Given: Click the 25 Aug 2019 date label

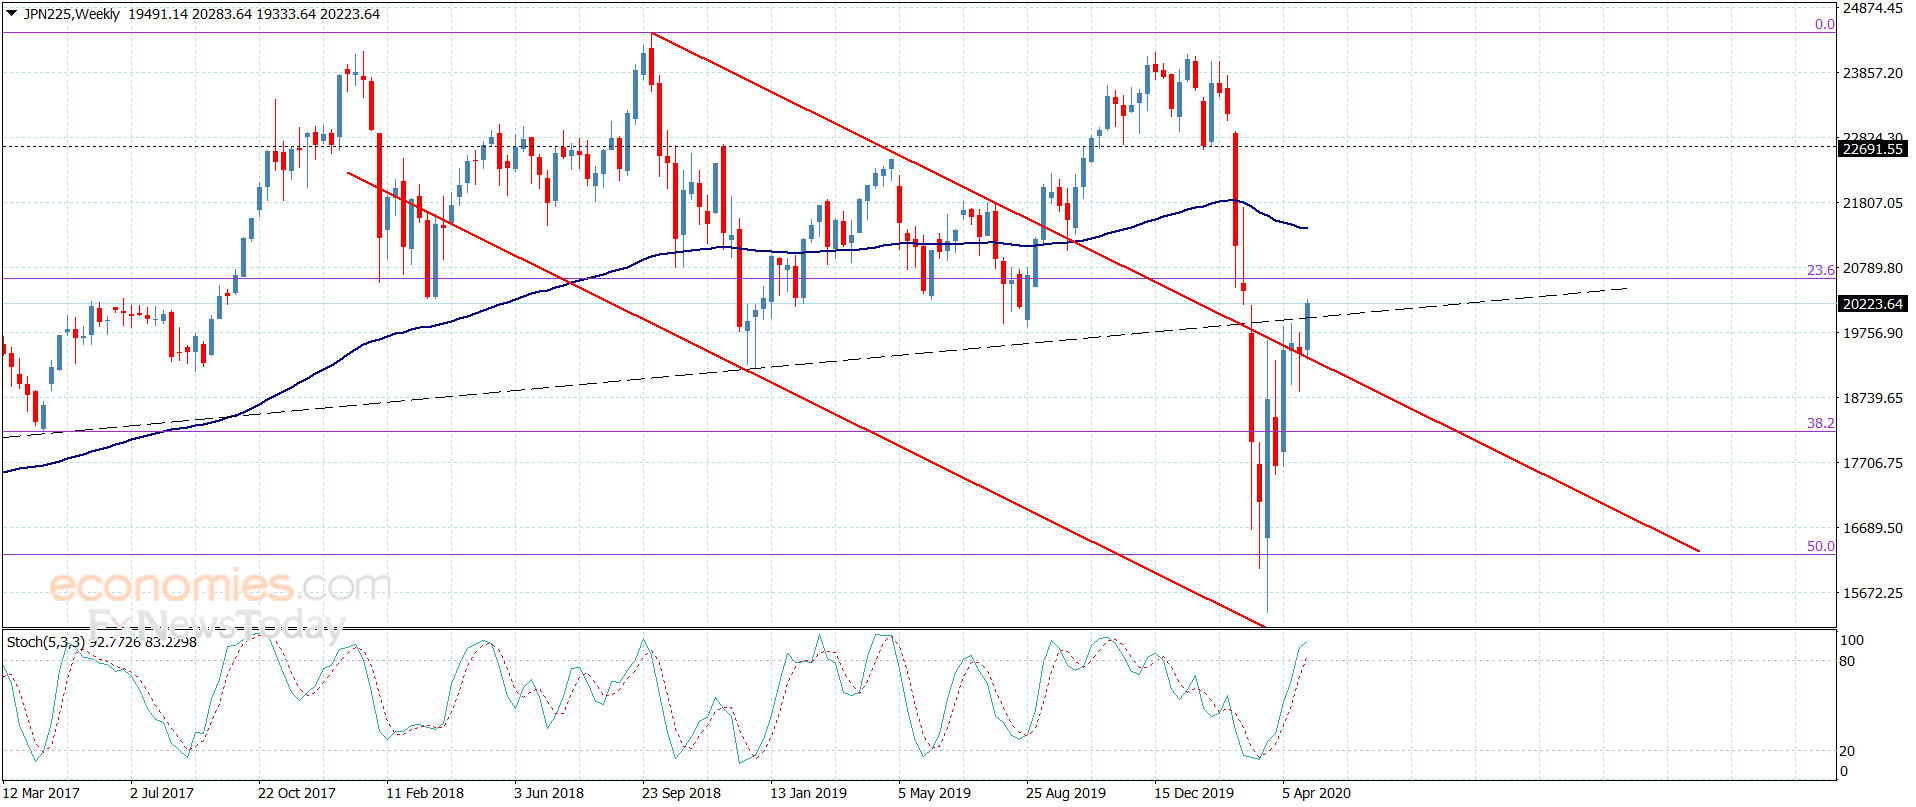Looking at the screenshot, I should click(x=1066, y=793).
